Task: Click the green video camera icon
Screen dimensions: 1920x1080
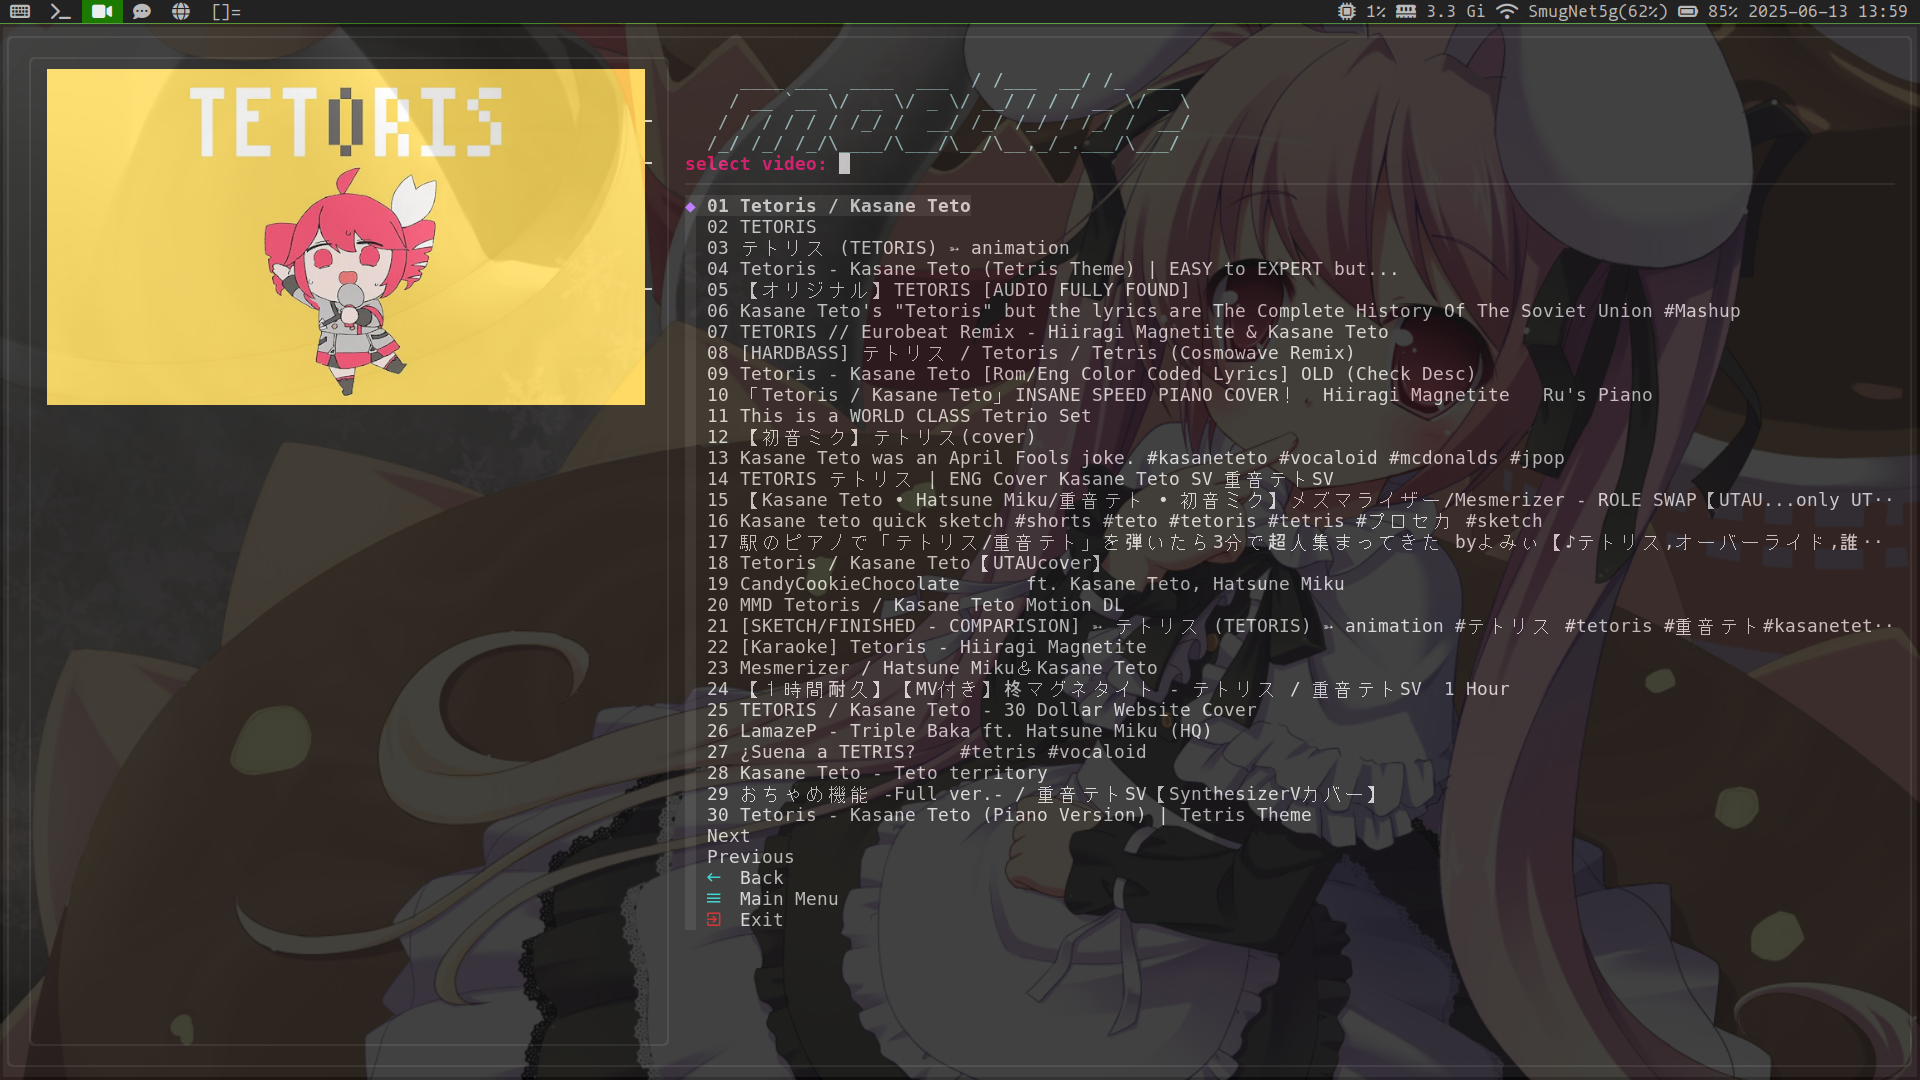Action: (x=102, y=11)
